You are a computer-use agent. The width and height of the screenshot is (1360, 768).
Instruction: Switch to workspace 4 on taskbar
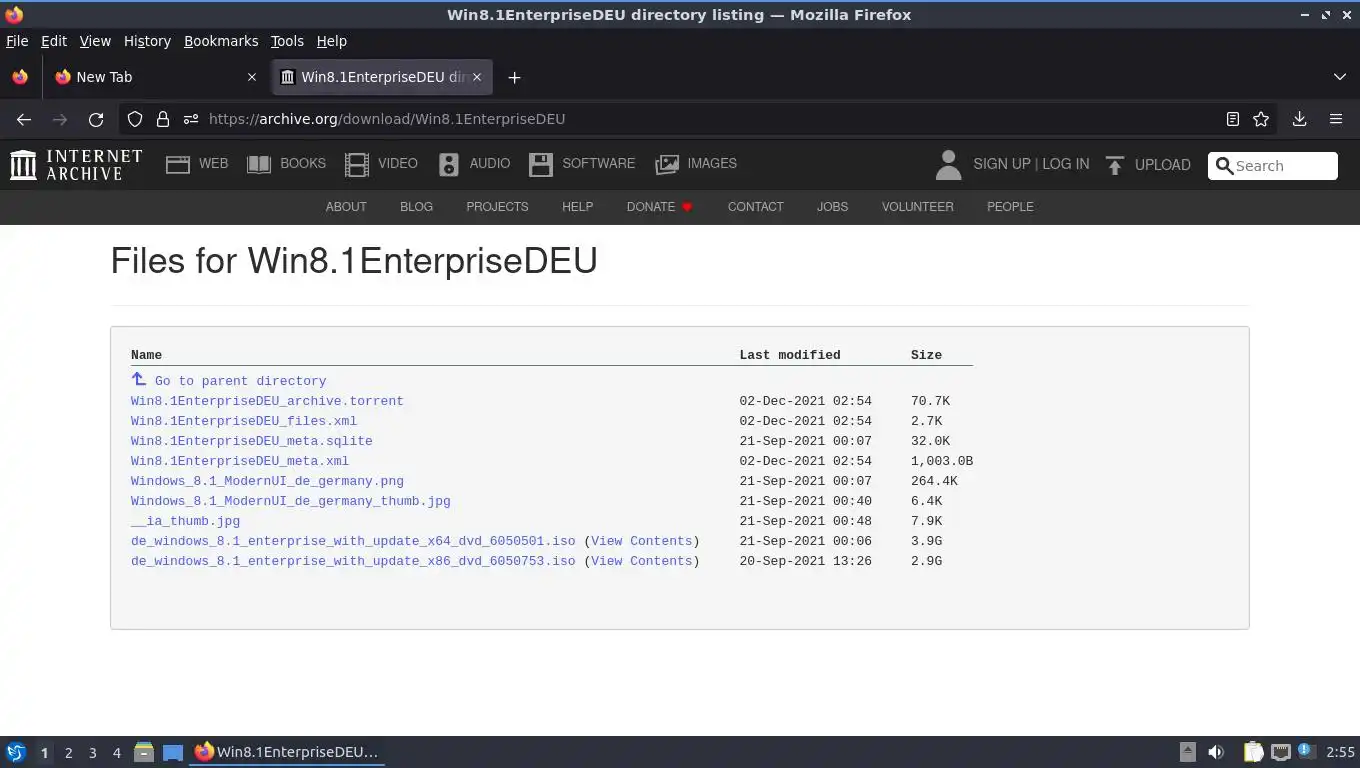click(116, 752)
